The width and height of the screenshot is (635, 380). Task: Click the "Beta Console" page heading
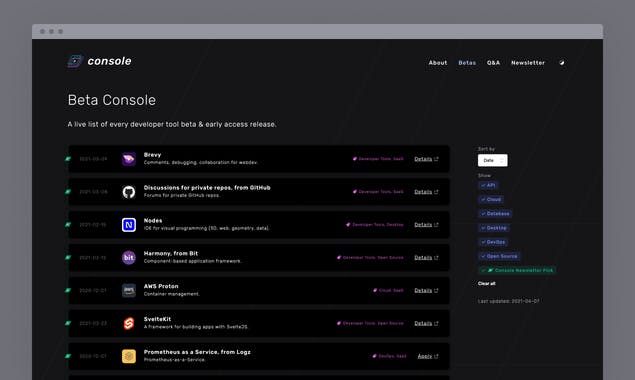tap(111, 100)
